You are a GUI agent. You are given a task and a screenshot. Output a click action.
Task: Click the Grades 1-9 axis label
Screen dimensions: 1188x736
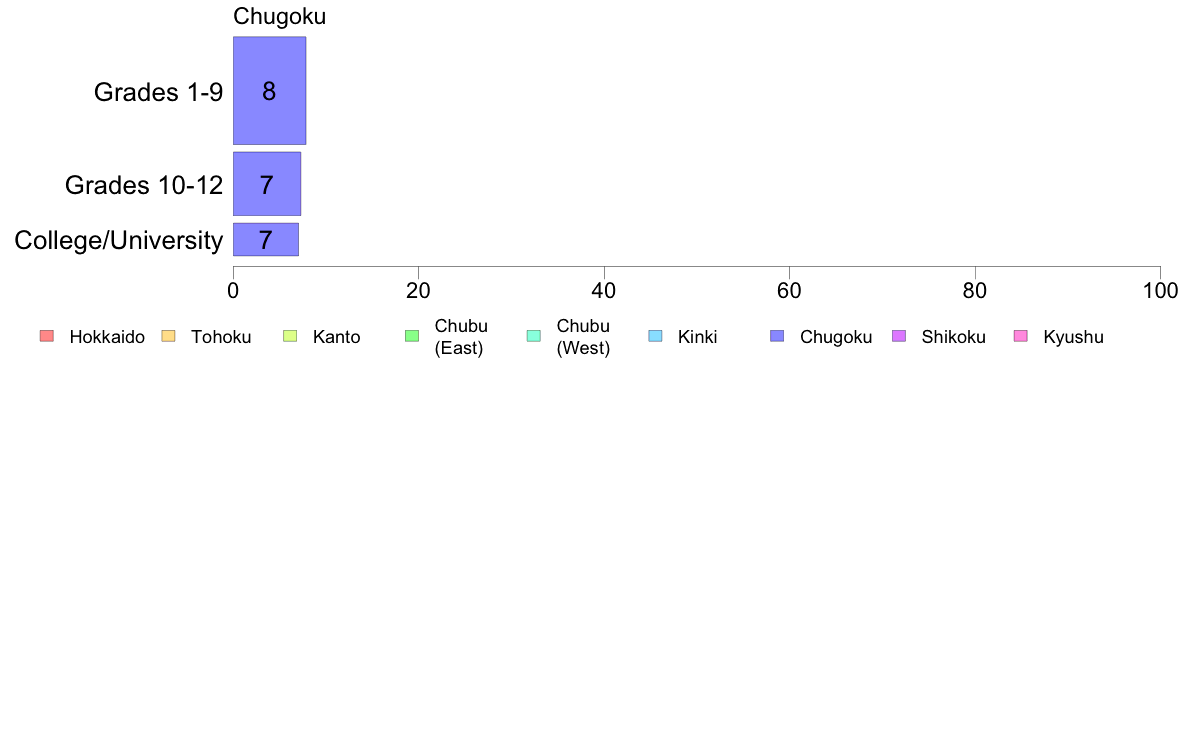[x=158, y=92]
